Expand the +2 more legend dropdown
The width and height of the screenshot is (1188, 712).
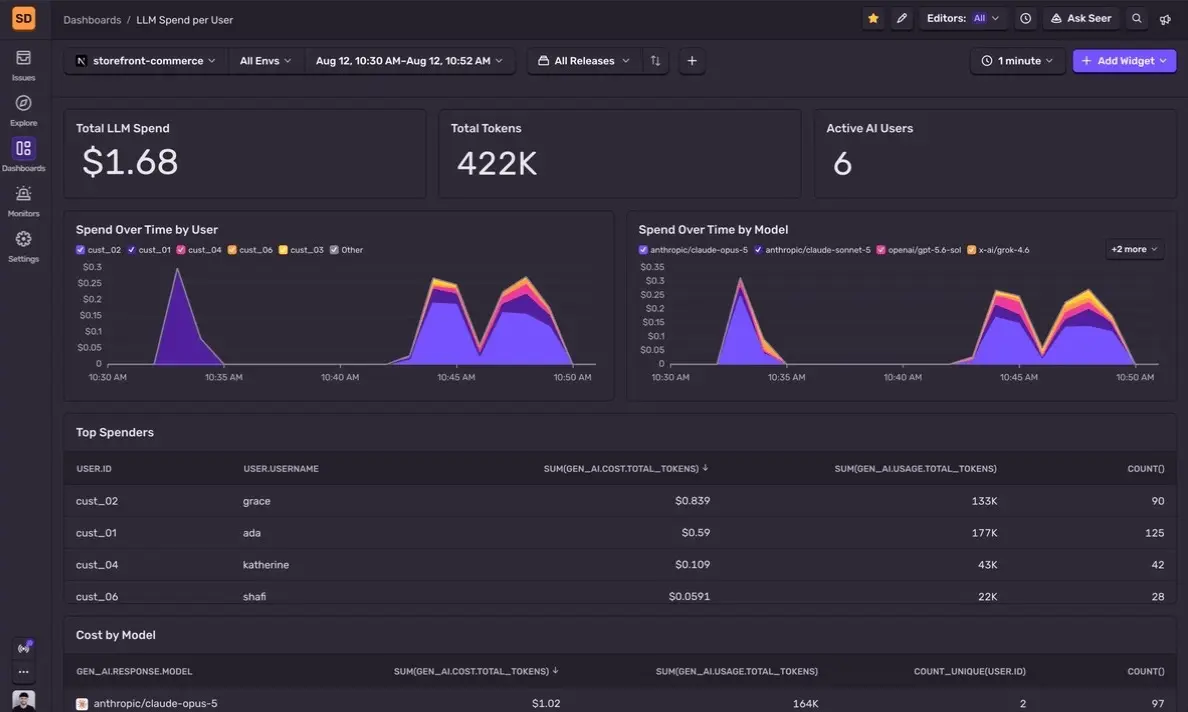[x=1133, y=249]
